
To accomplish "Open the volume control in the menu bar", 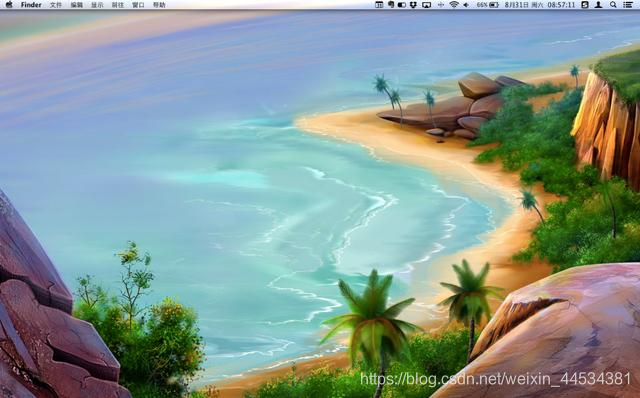I will pyautogui.click(x=466, y=5).
